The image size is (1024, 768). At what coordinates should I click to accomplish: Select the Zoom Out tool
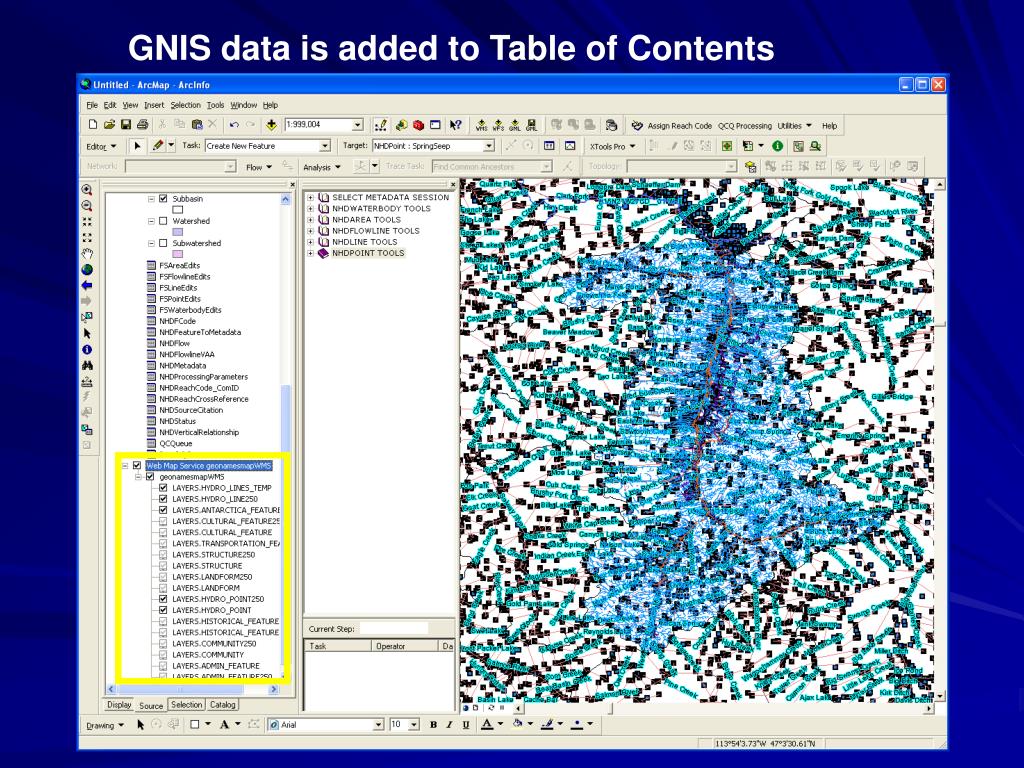87,206
